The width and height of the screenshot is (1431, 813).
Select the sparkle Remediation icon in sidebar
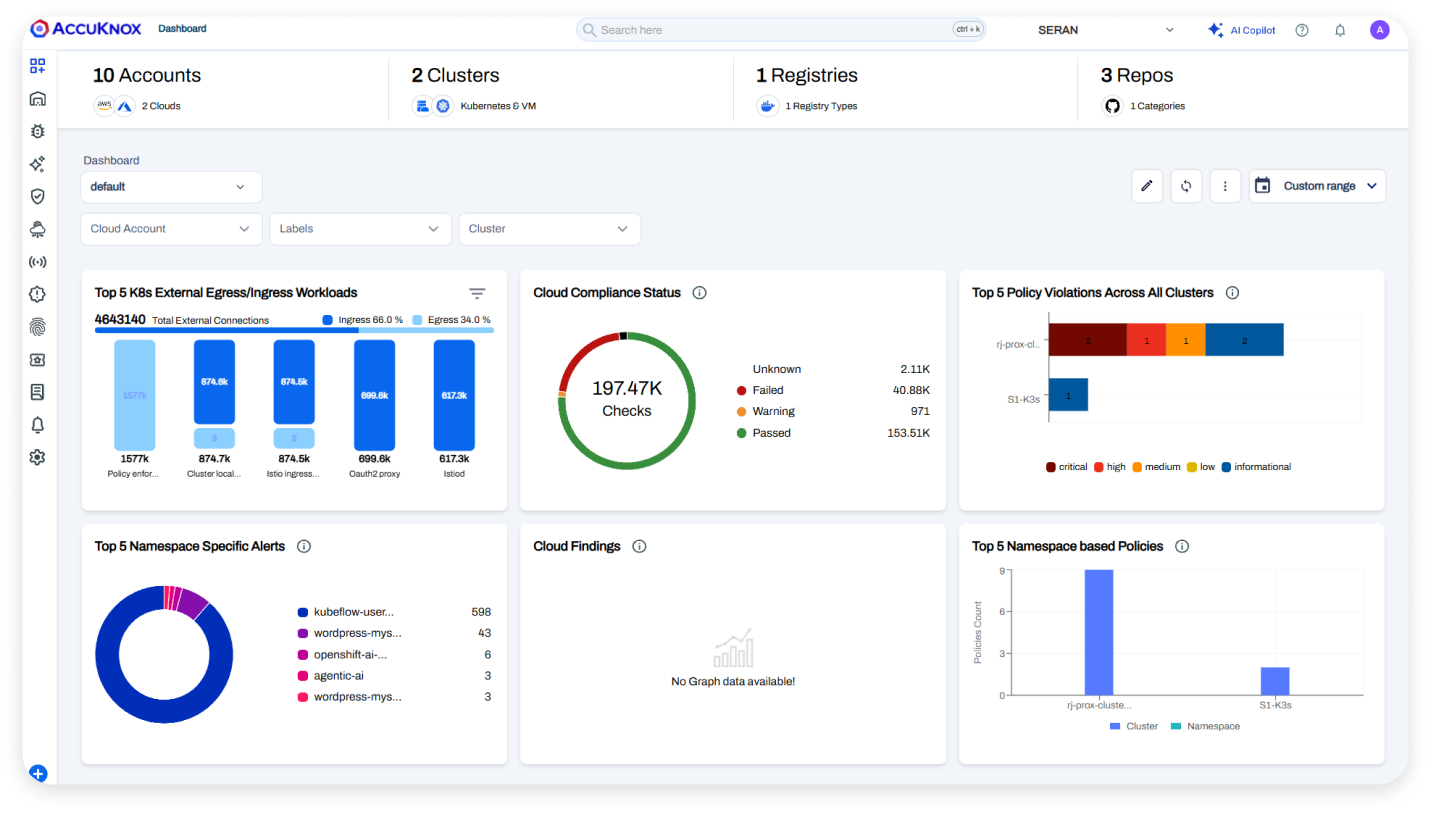tap(37, 163)
